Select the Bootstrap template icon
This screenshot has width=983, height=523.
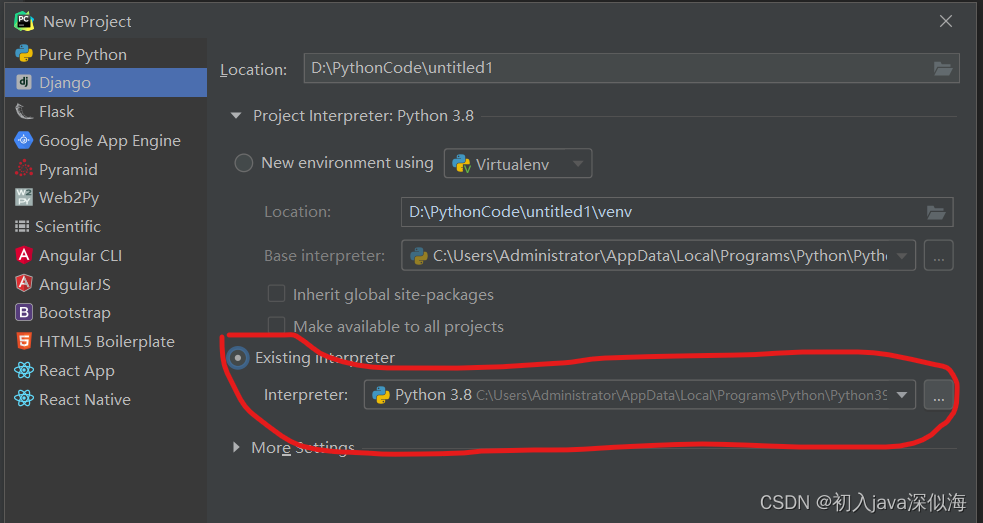coord(24,313)
